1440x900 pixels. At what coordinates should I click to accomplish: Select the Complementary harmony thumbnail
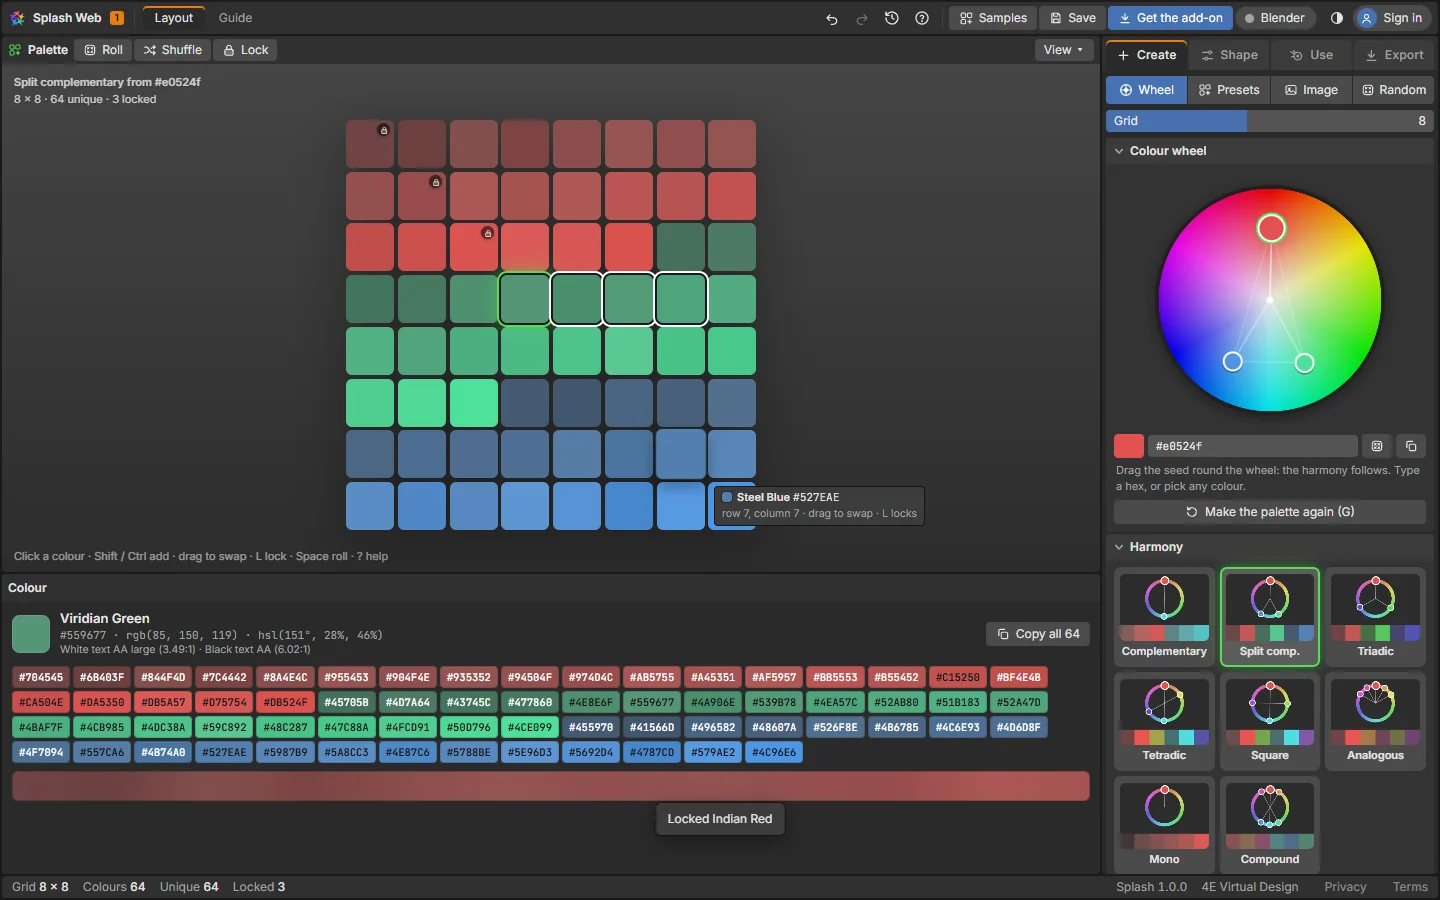pyautogui.click(x=1164, y=617)
